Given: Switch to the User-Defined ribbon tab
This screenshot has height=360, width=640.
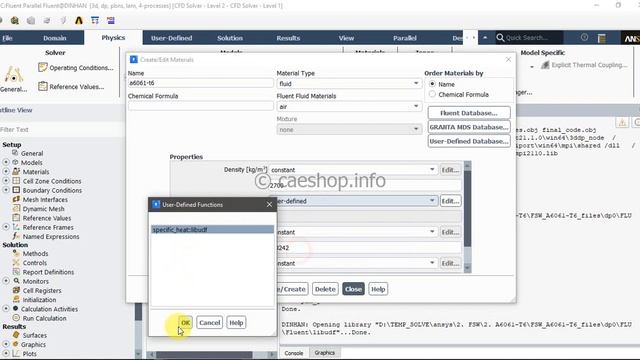Looking at the screenshot, I should point(171,38).
